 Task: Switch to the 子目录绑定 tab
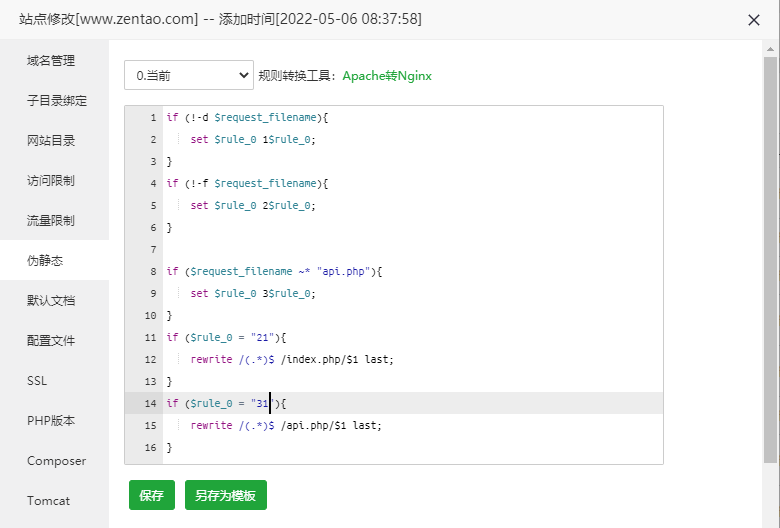[57, 100]
